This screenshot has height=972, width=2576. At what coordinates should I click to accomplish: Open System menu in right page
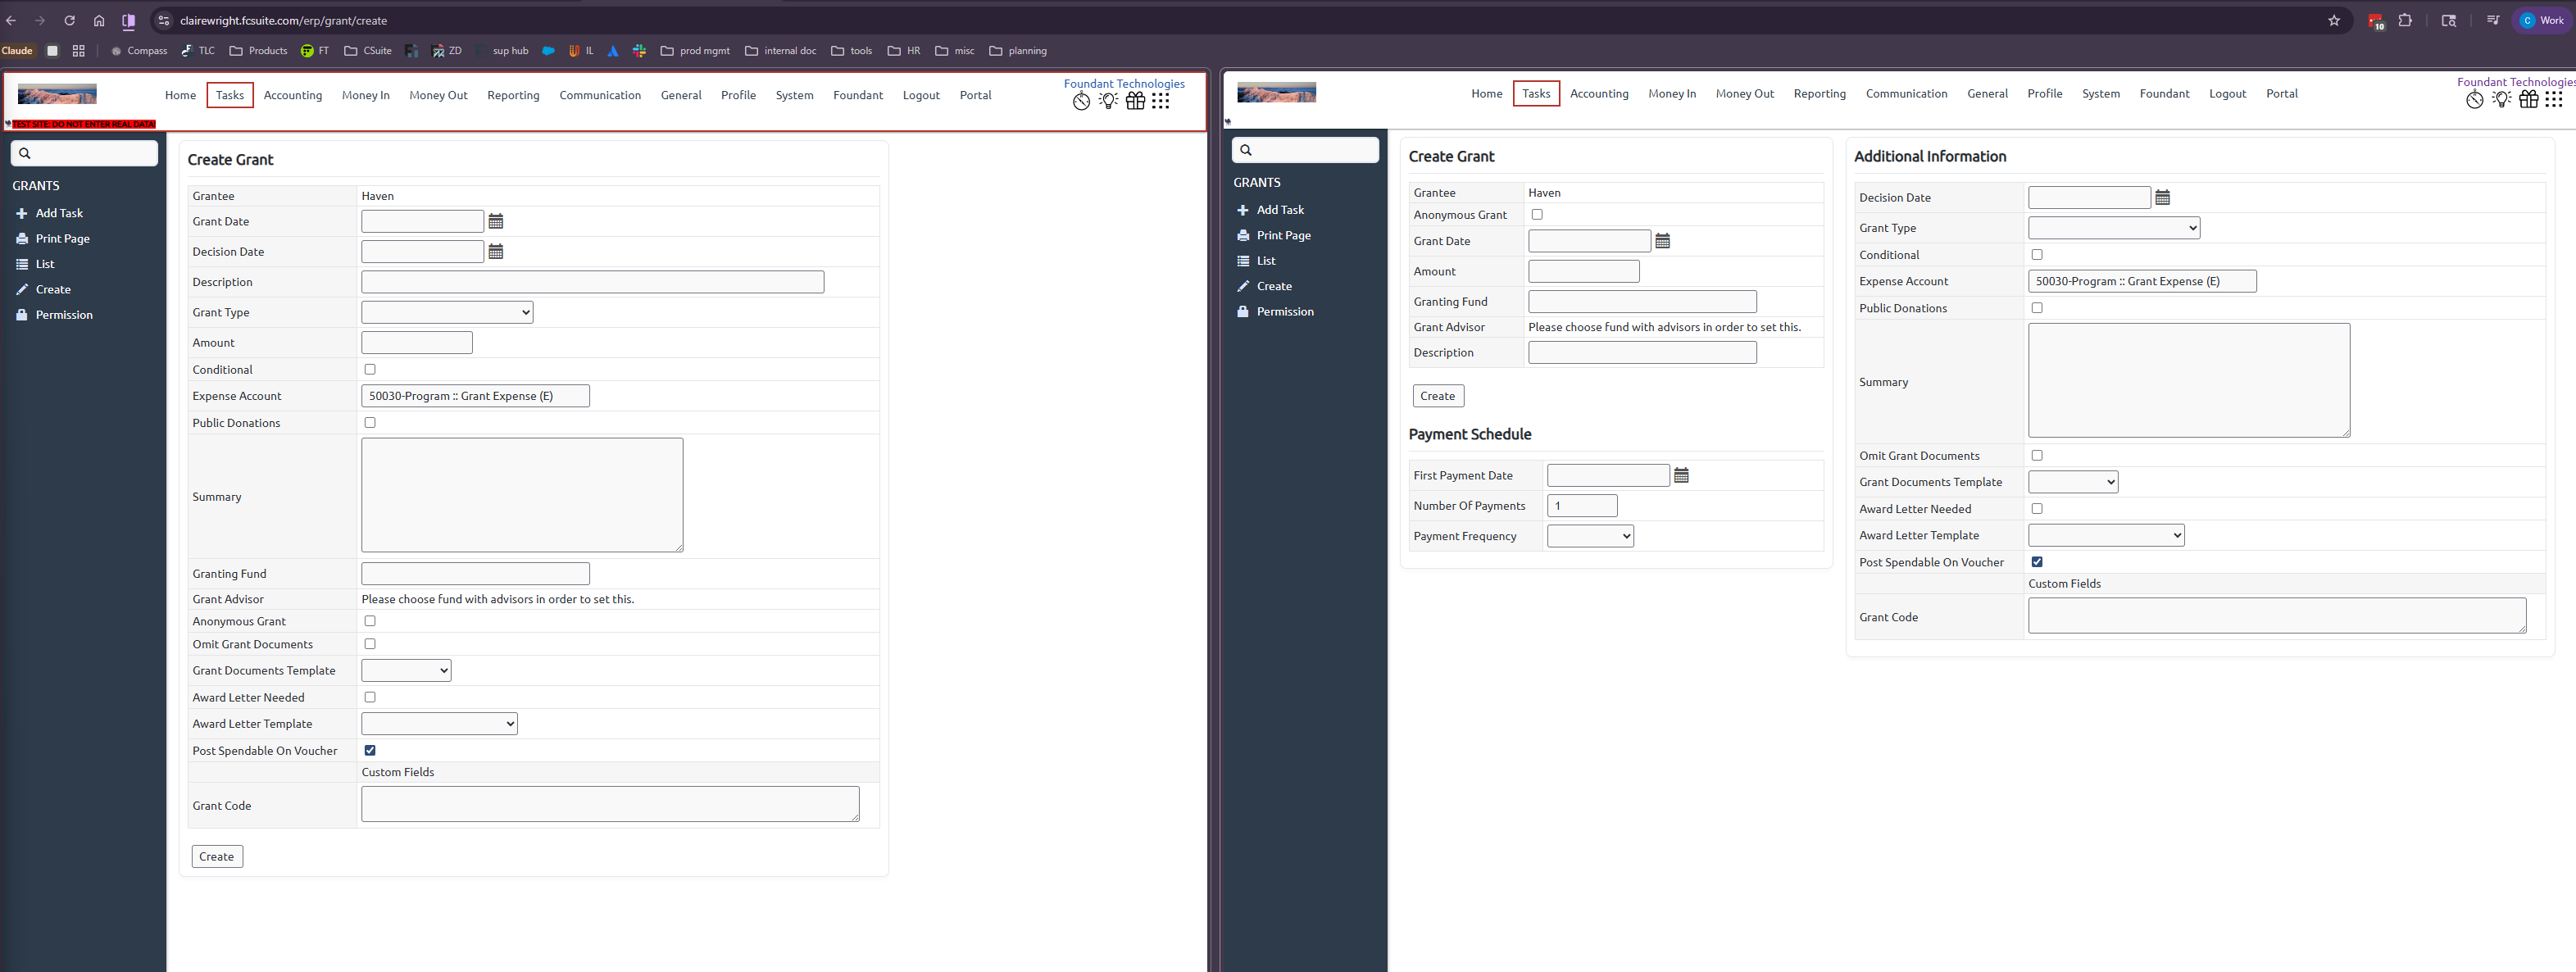tap(2100, 94)
